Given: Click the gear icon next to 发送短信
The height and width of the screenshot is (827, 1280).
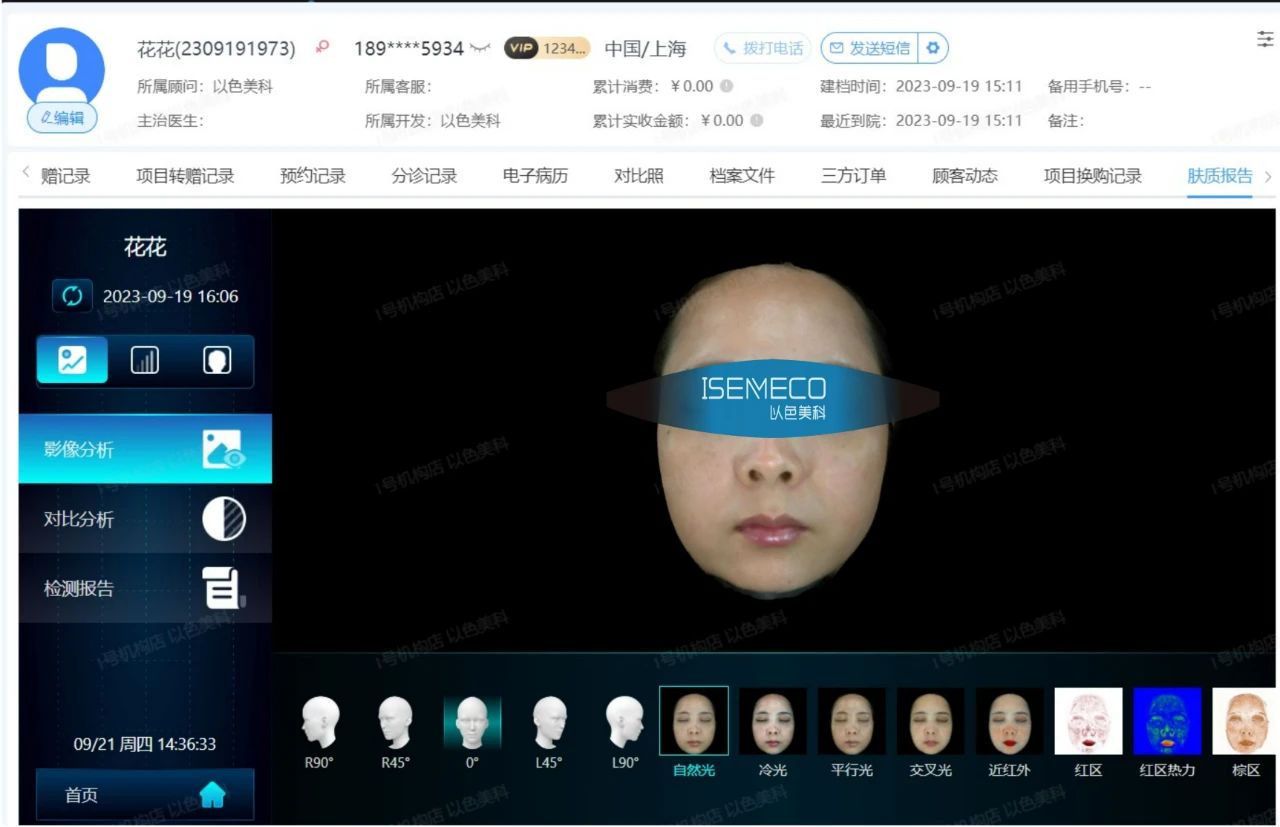Looking at the screenshot, I should click(933, 48).
